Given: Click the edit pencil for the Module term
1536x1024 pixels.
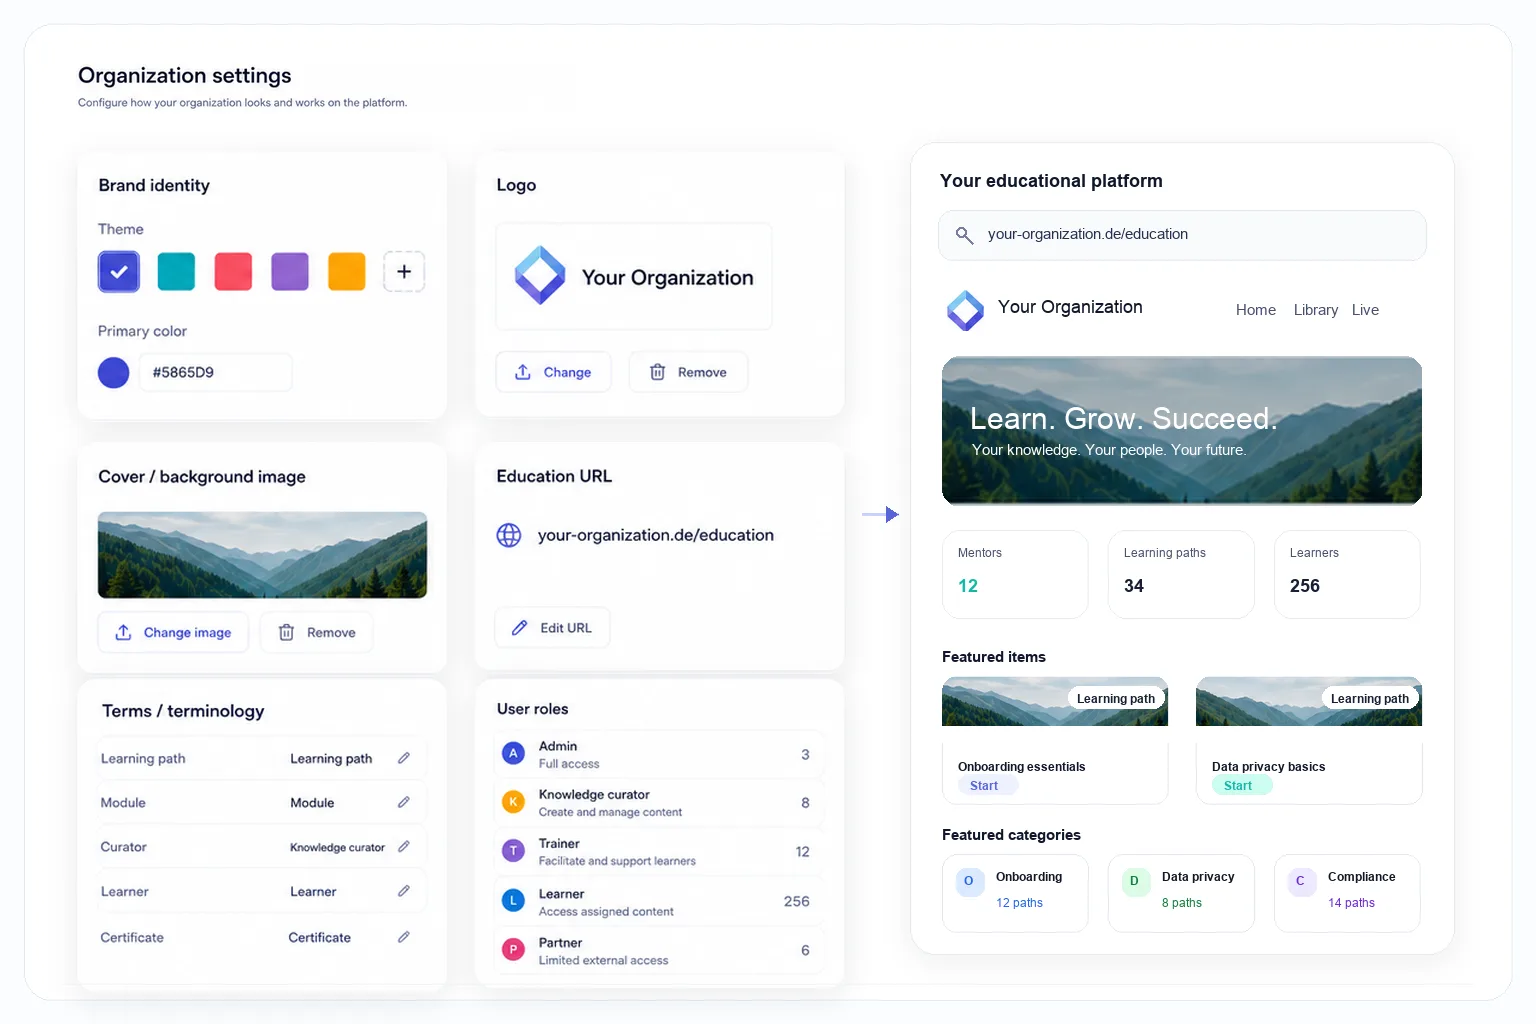Looking at the screenshot, I should point(404,802).
